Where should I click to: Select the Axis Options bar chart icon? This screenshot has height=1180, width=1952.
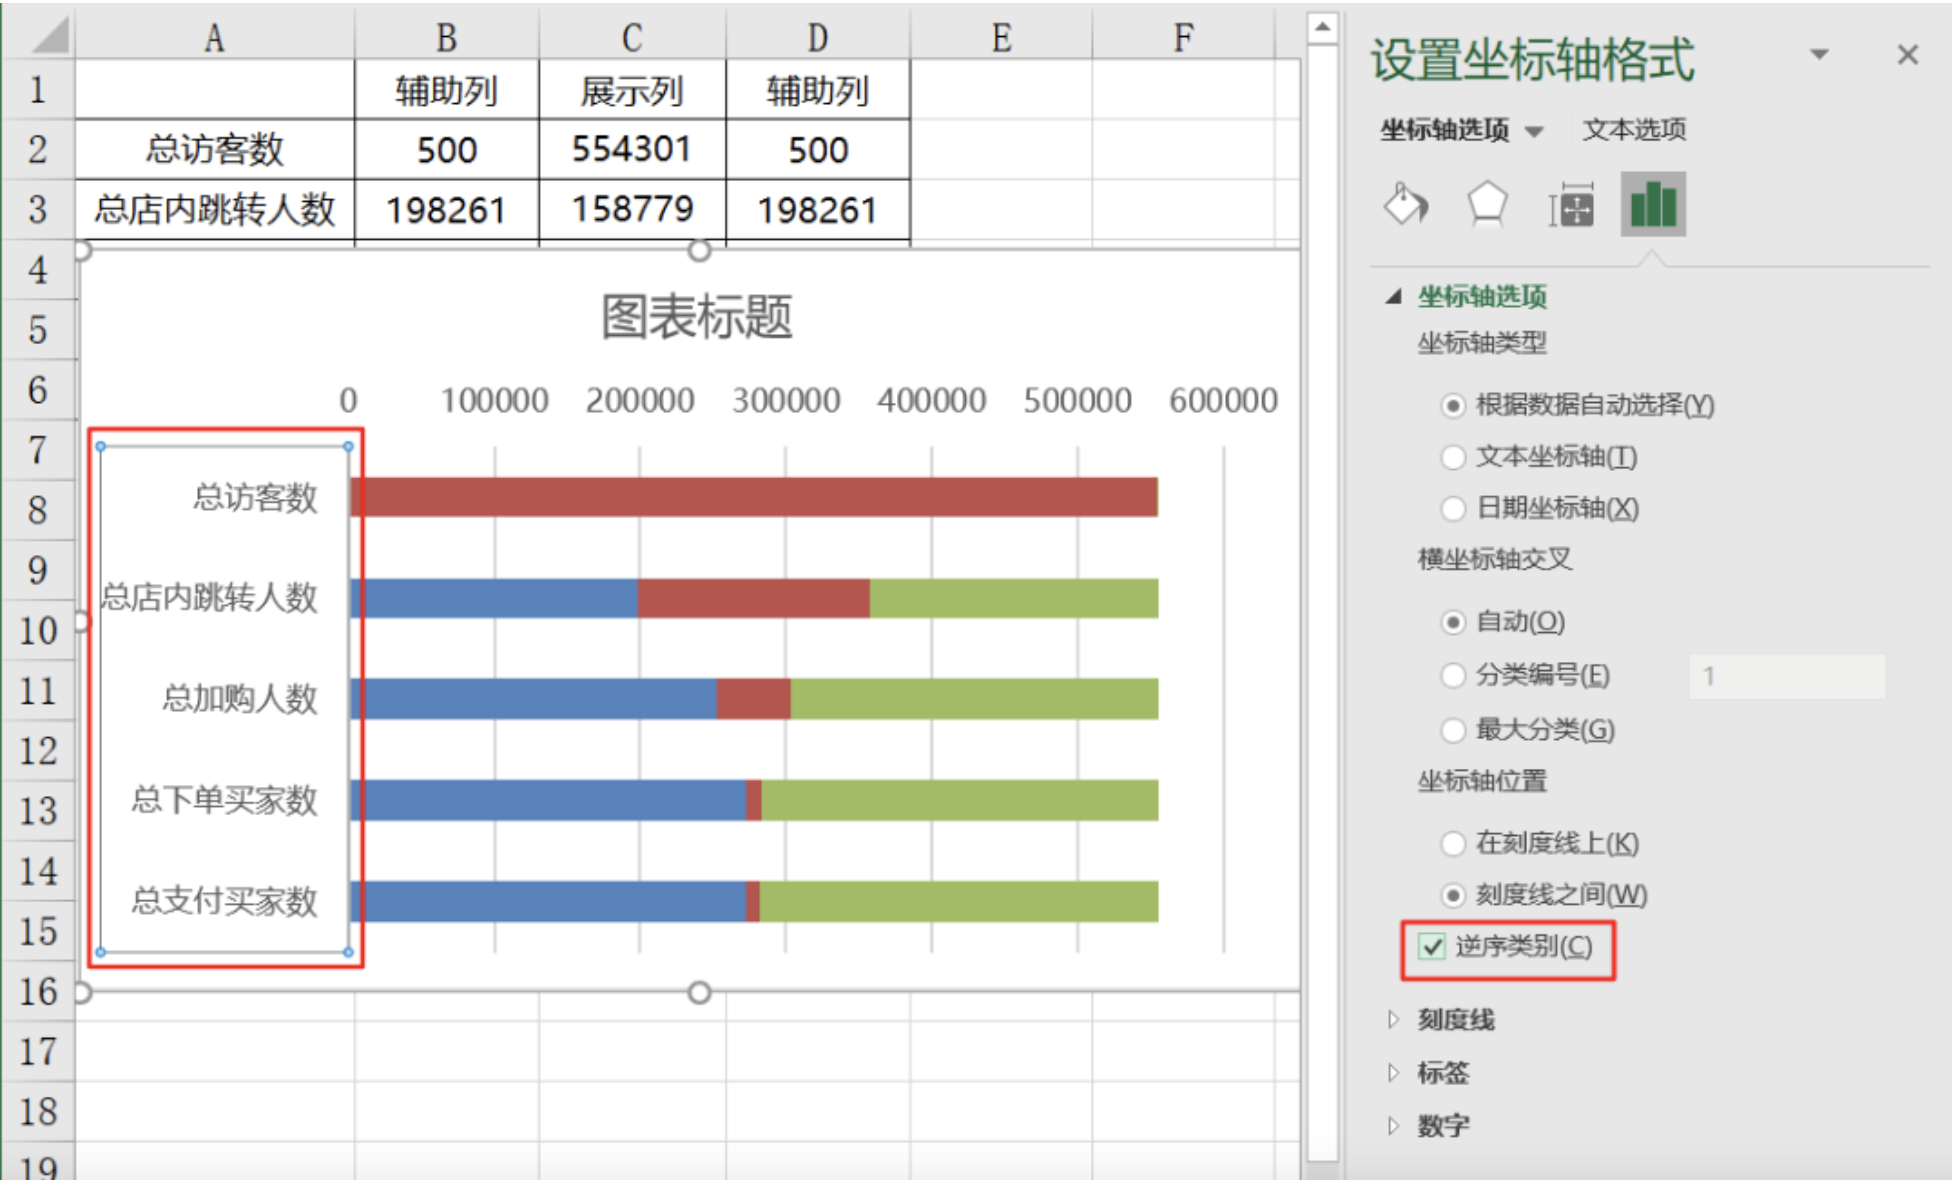coord(1653,205)
